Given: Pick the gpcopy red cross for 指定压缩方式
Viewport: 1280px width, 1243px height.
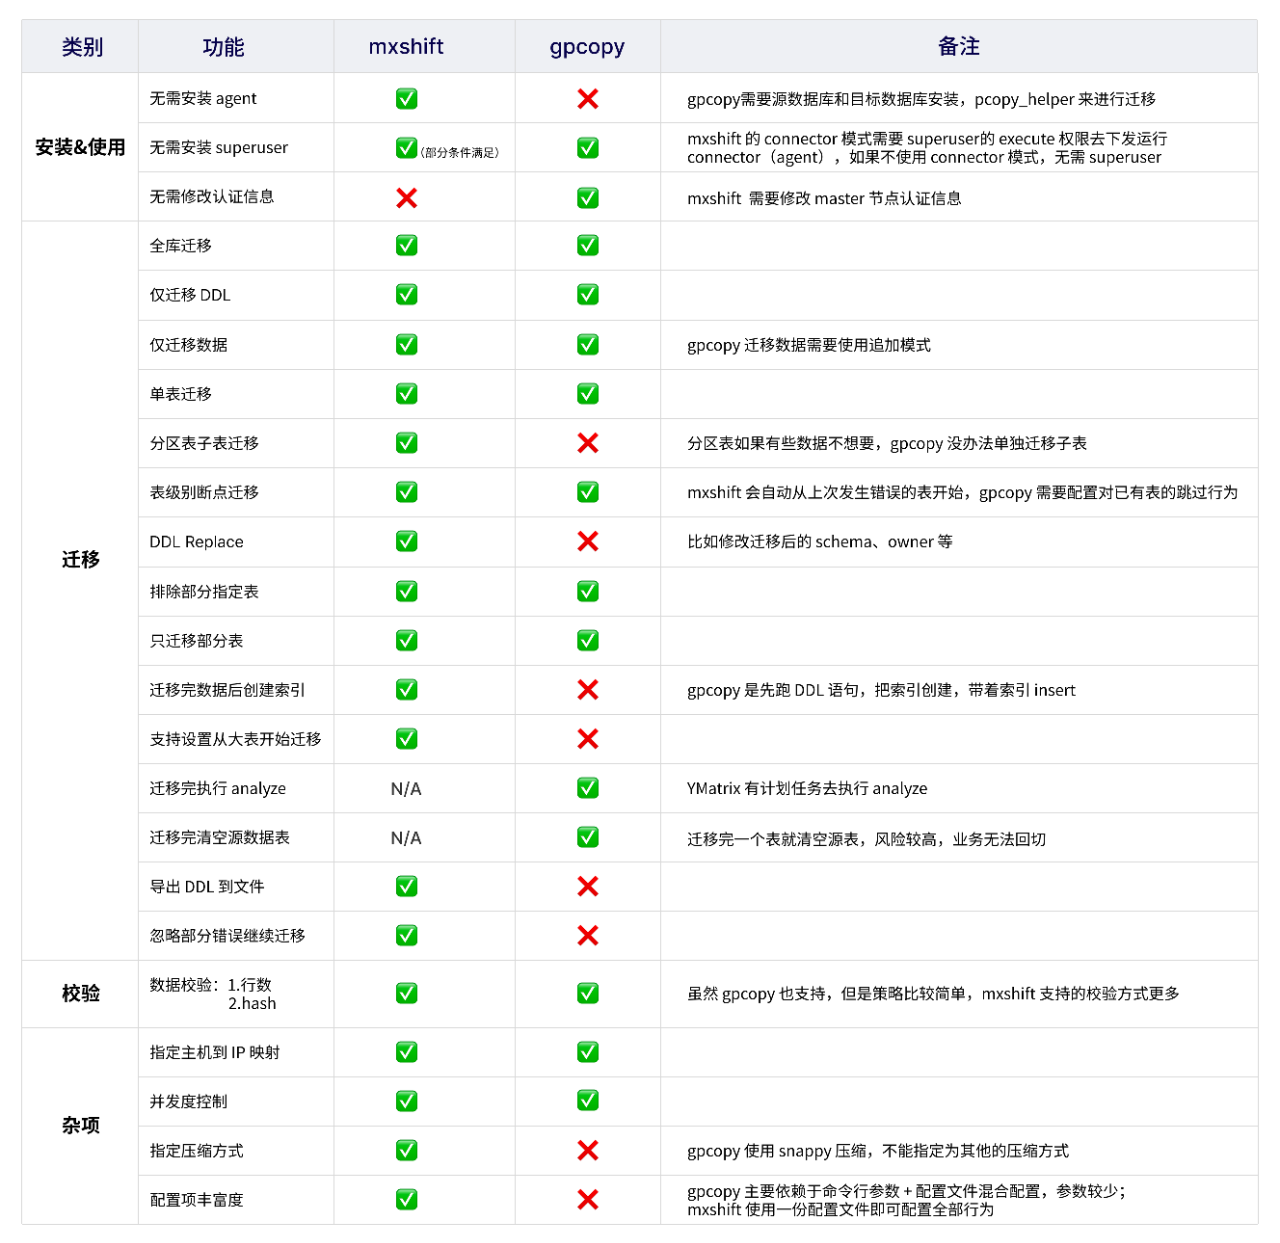Looking at the screenshot, I should coord(588,1150).
